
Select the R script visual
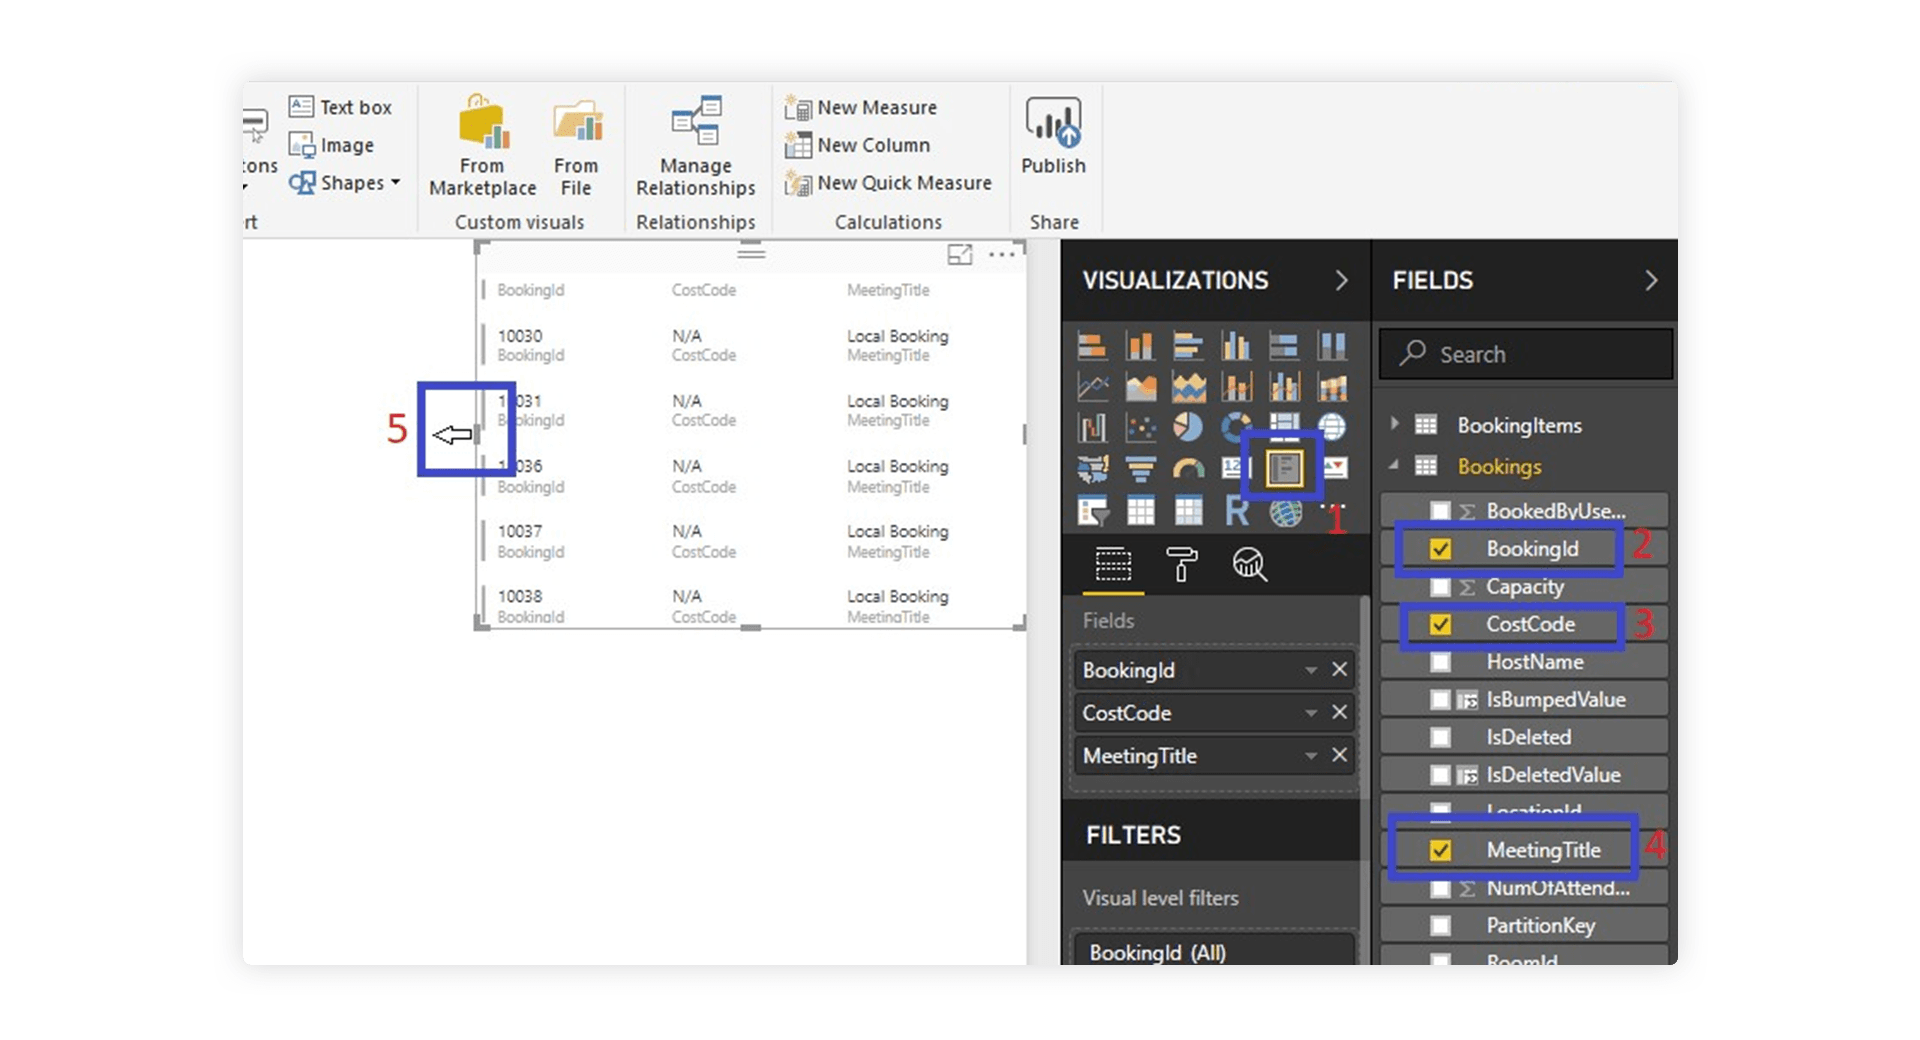click(x=1236, y=511)
